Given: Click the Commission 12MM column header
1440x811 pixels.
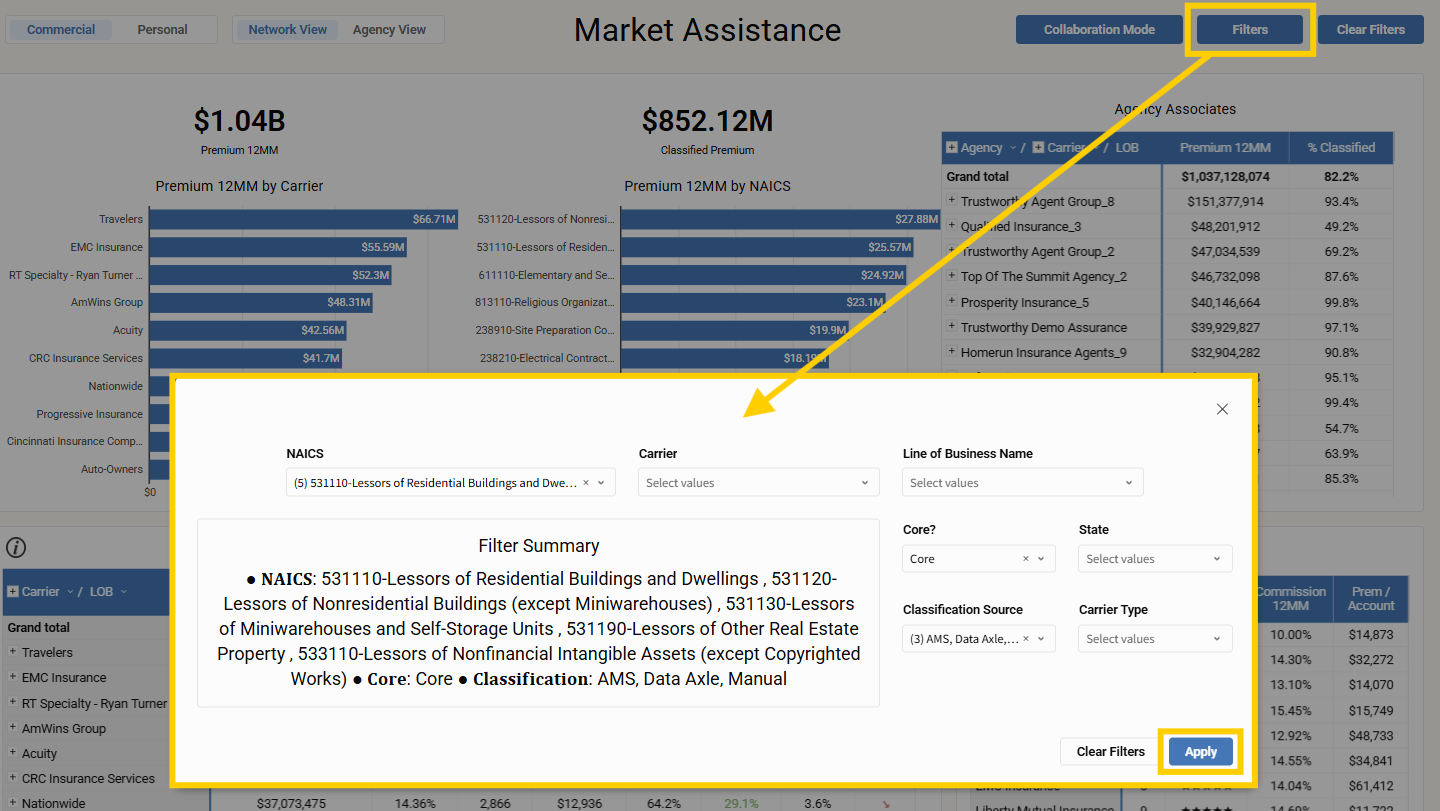Looking at the screenshot, I should coord(1291,598).
